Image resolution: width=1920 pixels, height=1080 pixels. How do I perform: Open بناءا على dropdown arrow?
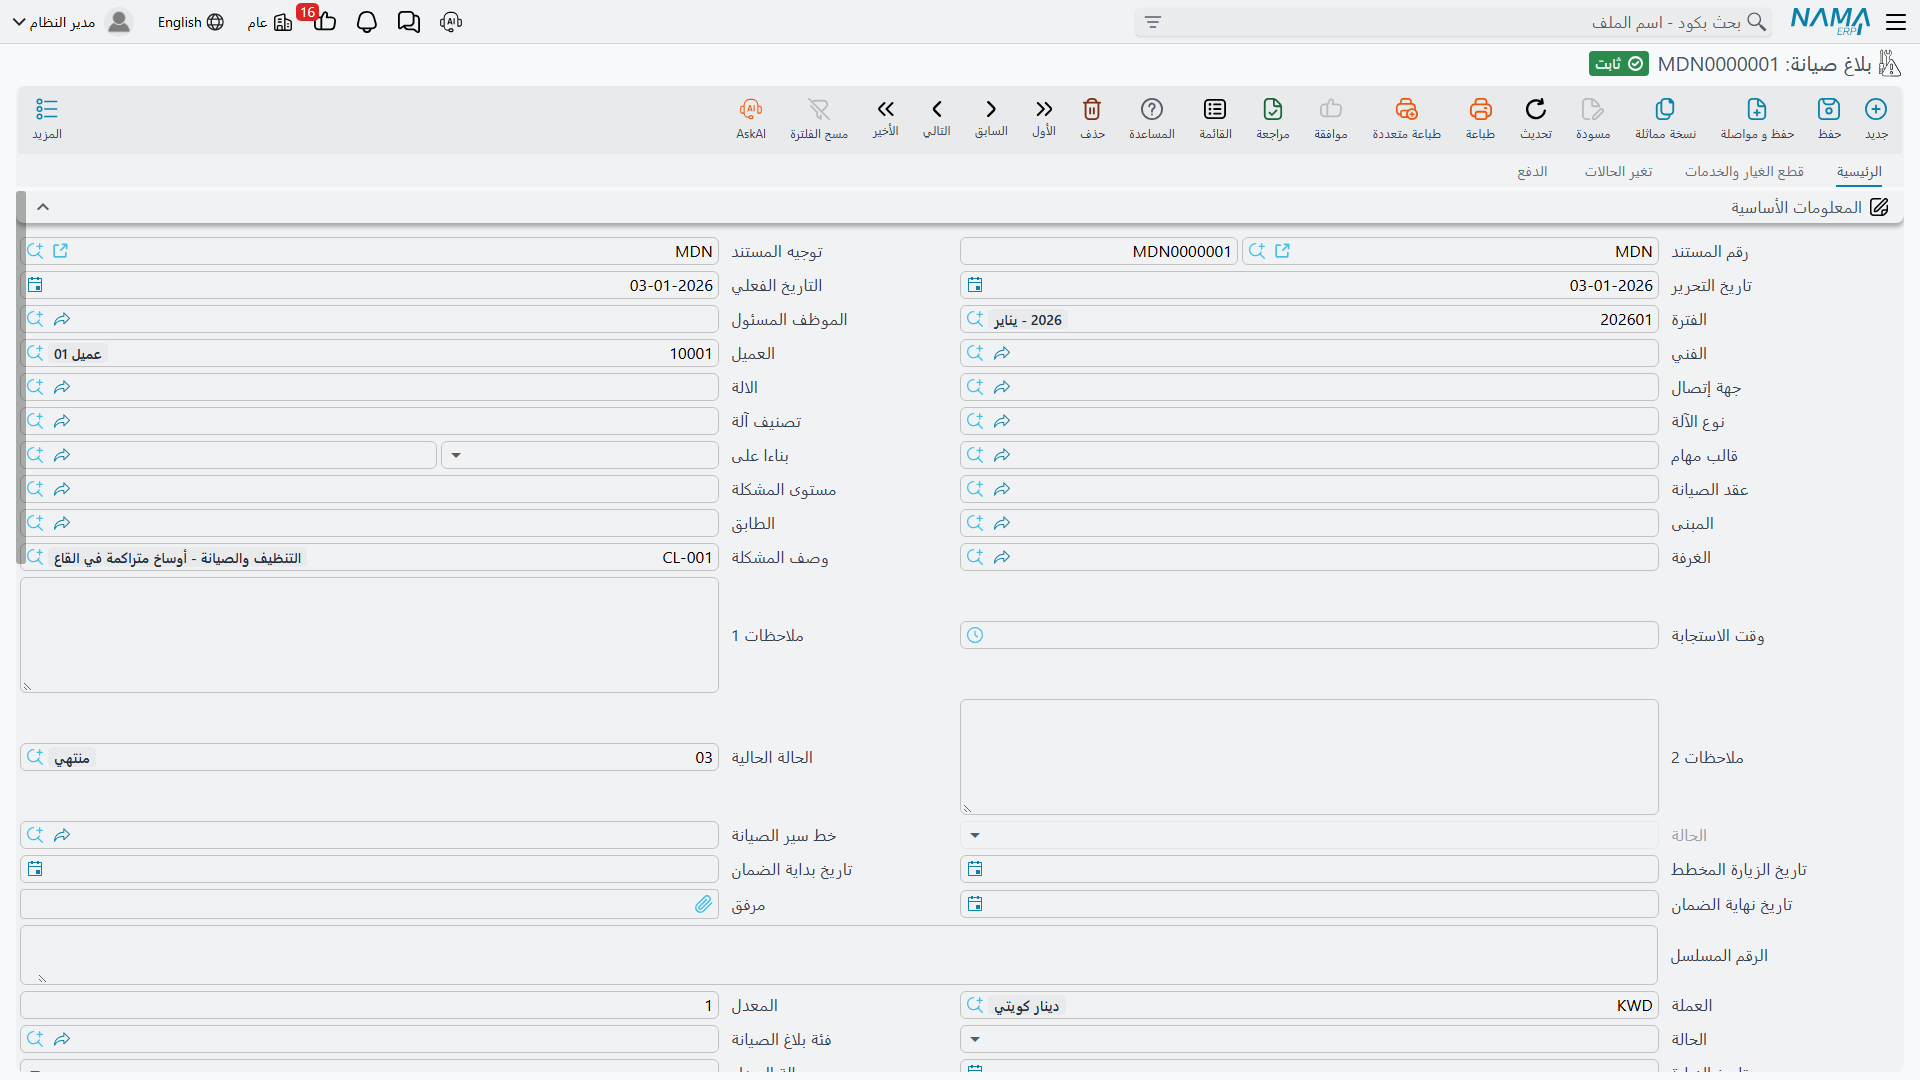pyautogui.click(x=456, y=455)
